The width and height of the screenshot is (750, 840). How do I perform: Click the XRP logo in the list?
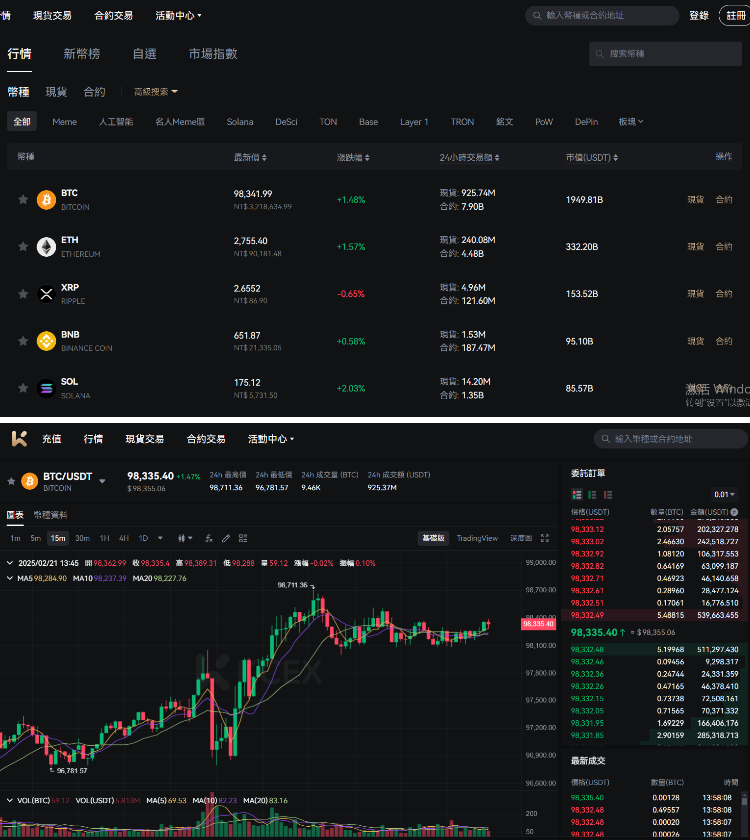point(47,294)
